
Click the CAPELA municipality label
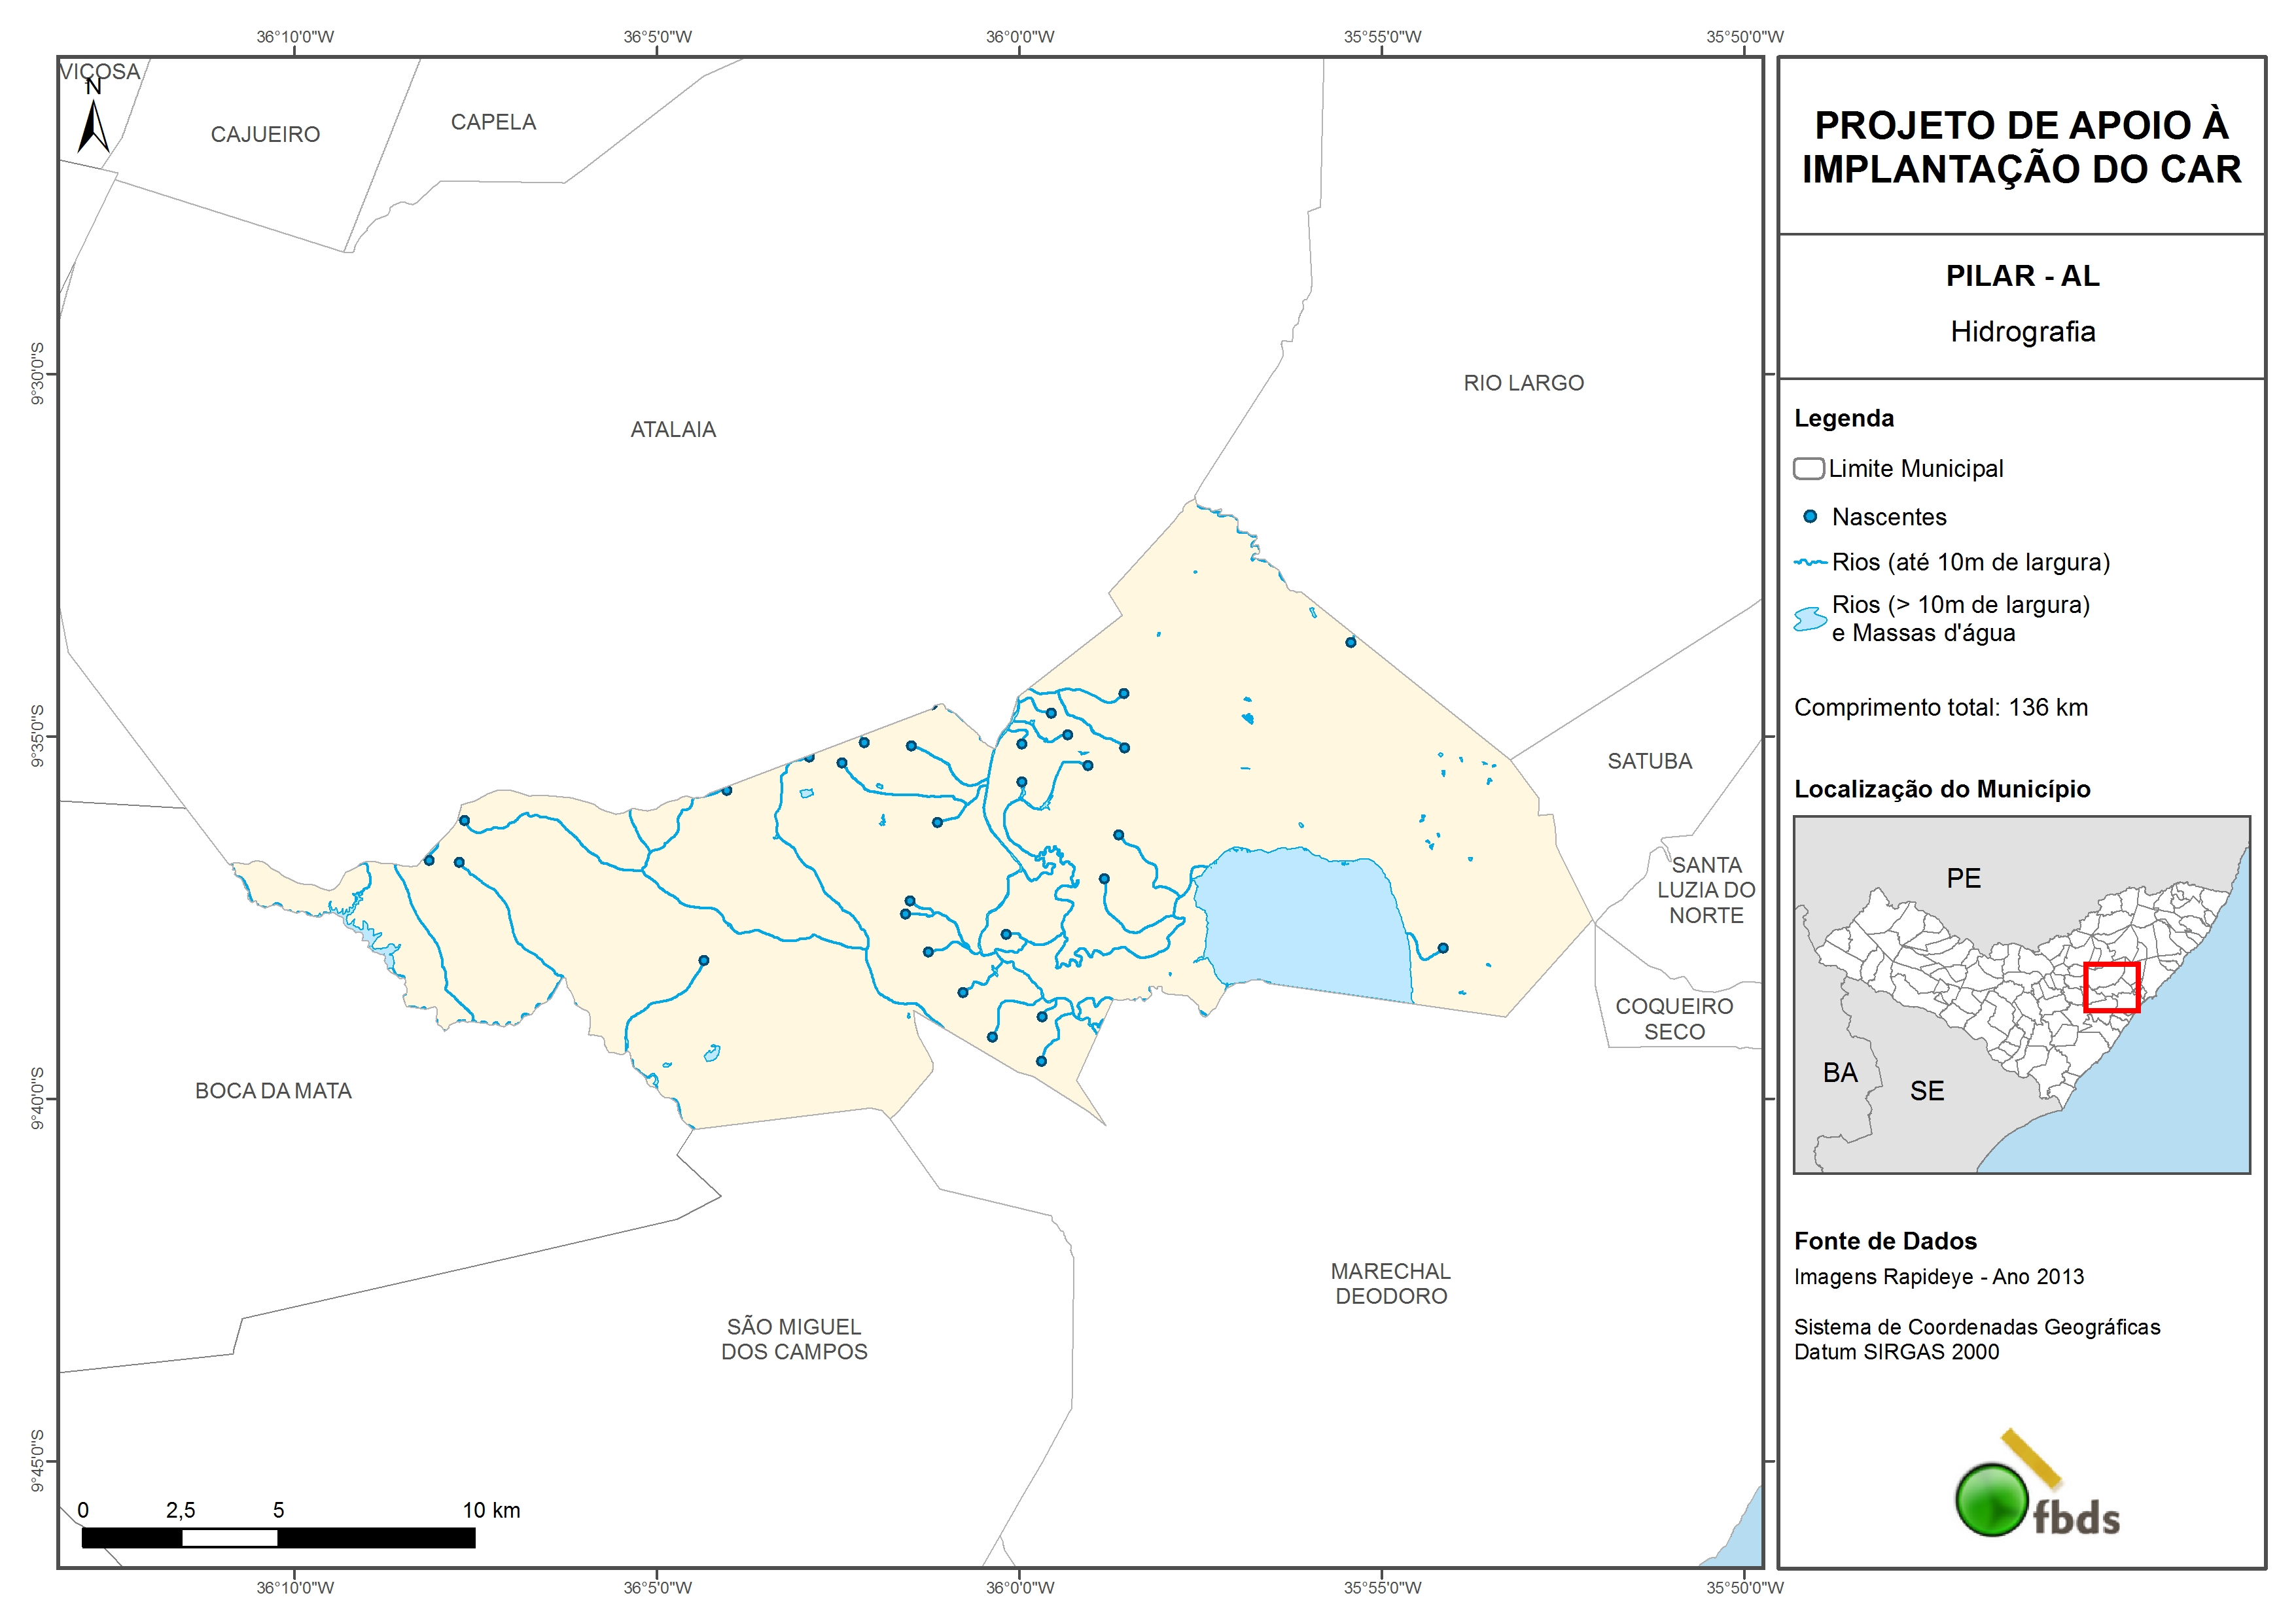coord(493,122)
